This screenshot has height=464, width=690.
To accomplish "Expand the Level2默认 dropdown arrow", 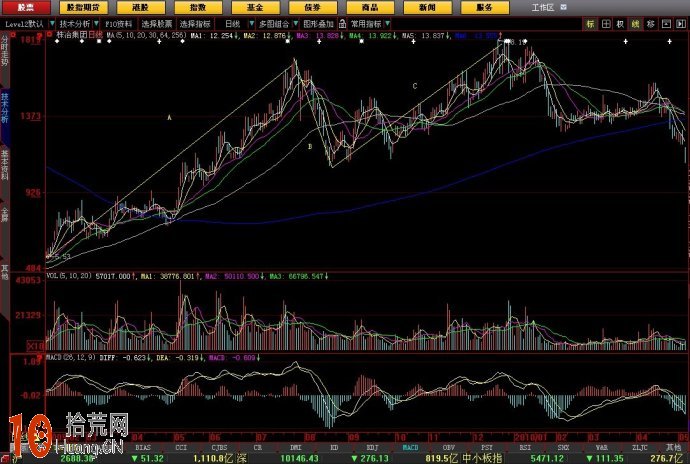I will pos(52,24).
